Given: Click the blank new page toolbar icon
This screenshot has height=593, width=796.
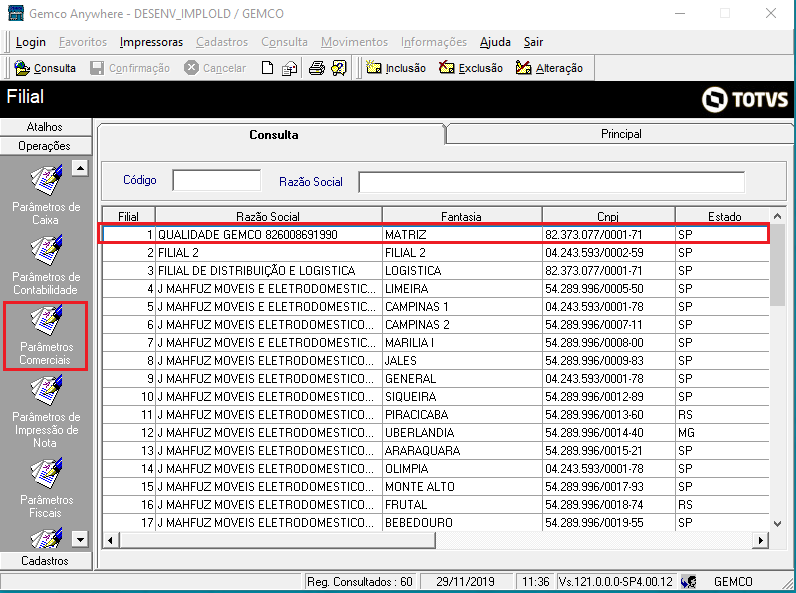Looking at the screenshot, I should click(x=267, y=68).
